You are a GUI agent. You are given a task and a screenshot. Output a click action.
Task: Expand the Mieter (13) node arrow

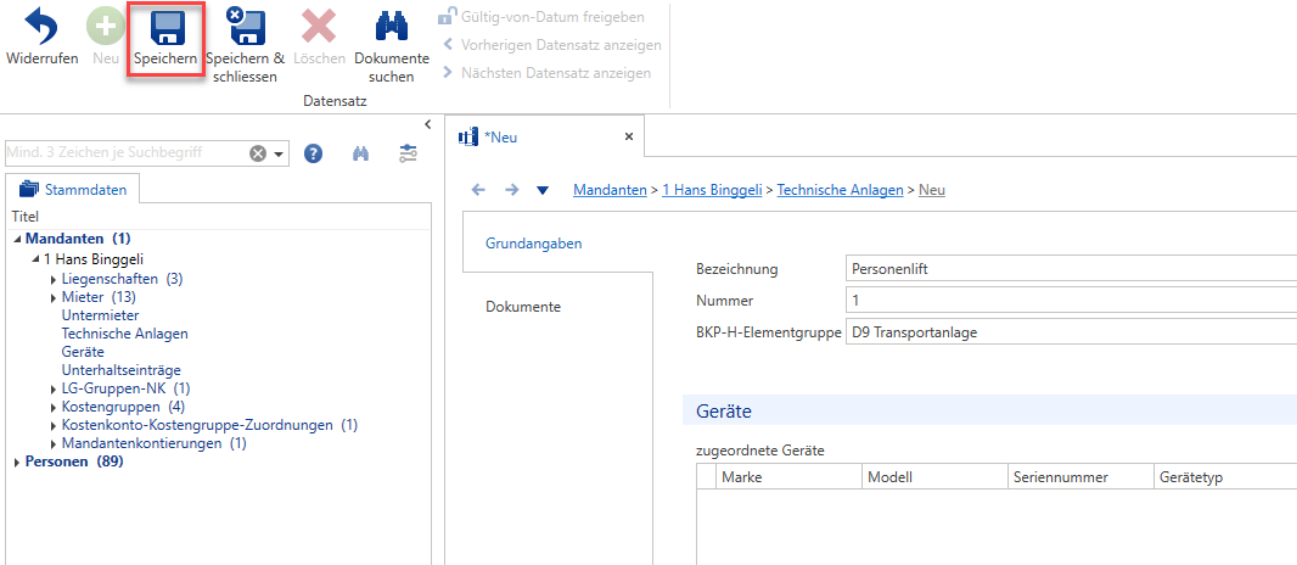pyautogui.click(x=53, y=297)
